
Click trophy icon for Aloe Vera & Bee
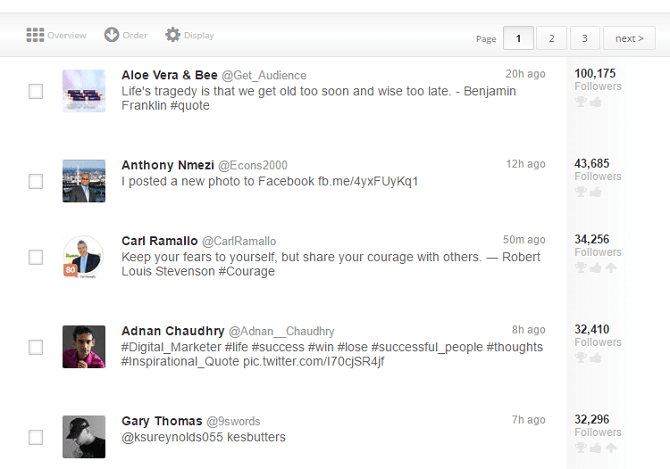click(580, 102)
